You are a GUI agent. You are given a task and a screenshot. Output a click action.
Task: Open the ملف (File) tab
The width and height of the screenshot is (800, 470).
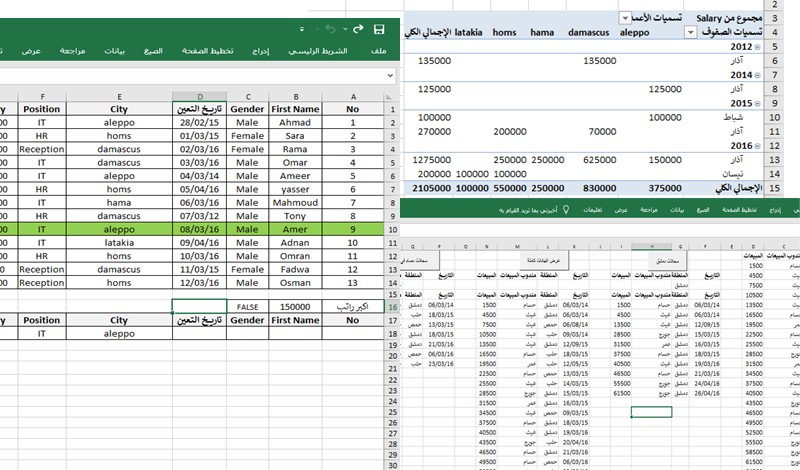coord(379,51)
